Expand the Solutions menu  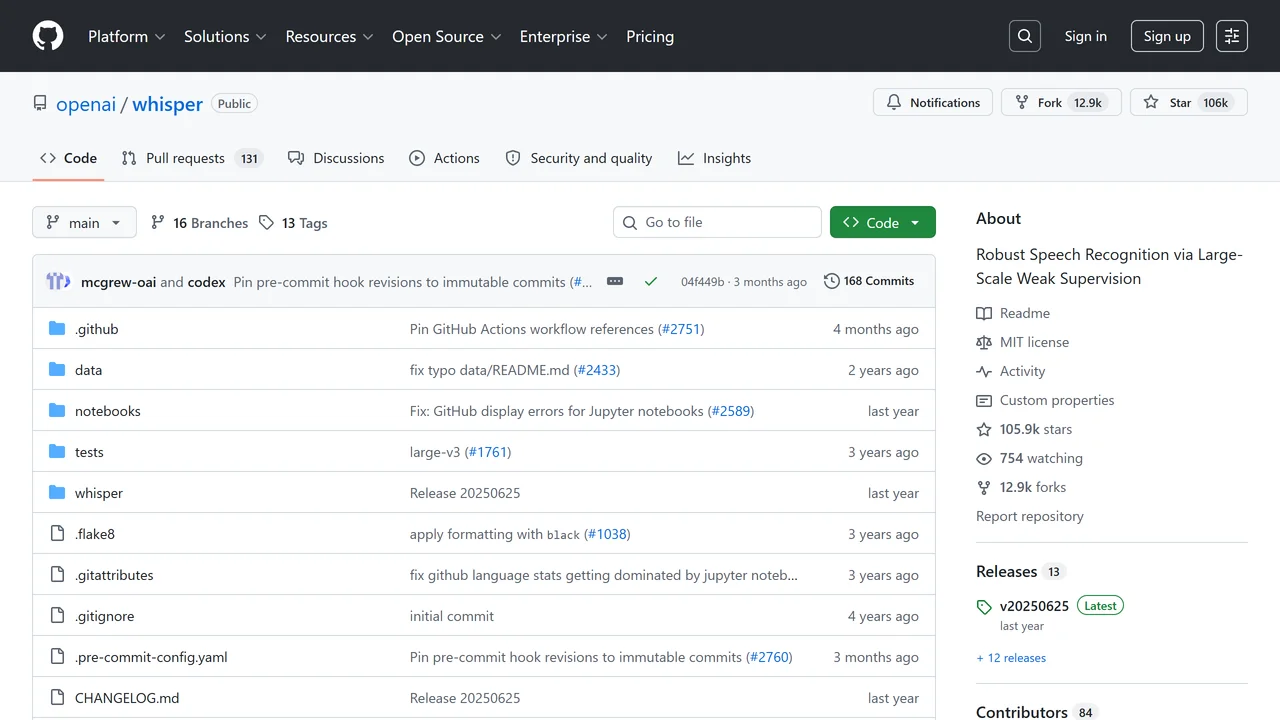pos(225,36)
